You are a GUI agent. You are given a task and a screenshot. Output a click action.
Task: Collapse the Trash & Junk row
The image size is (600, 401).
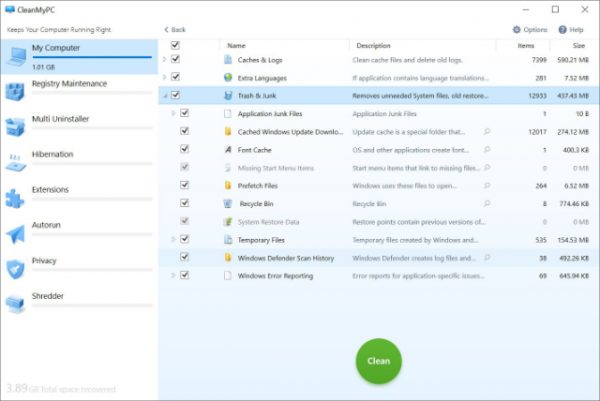click(165, 96)
